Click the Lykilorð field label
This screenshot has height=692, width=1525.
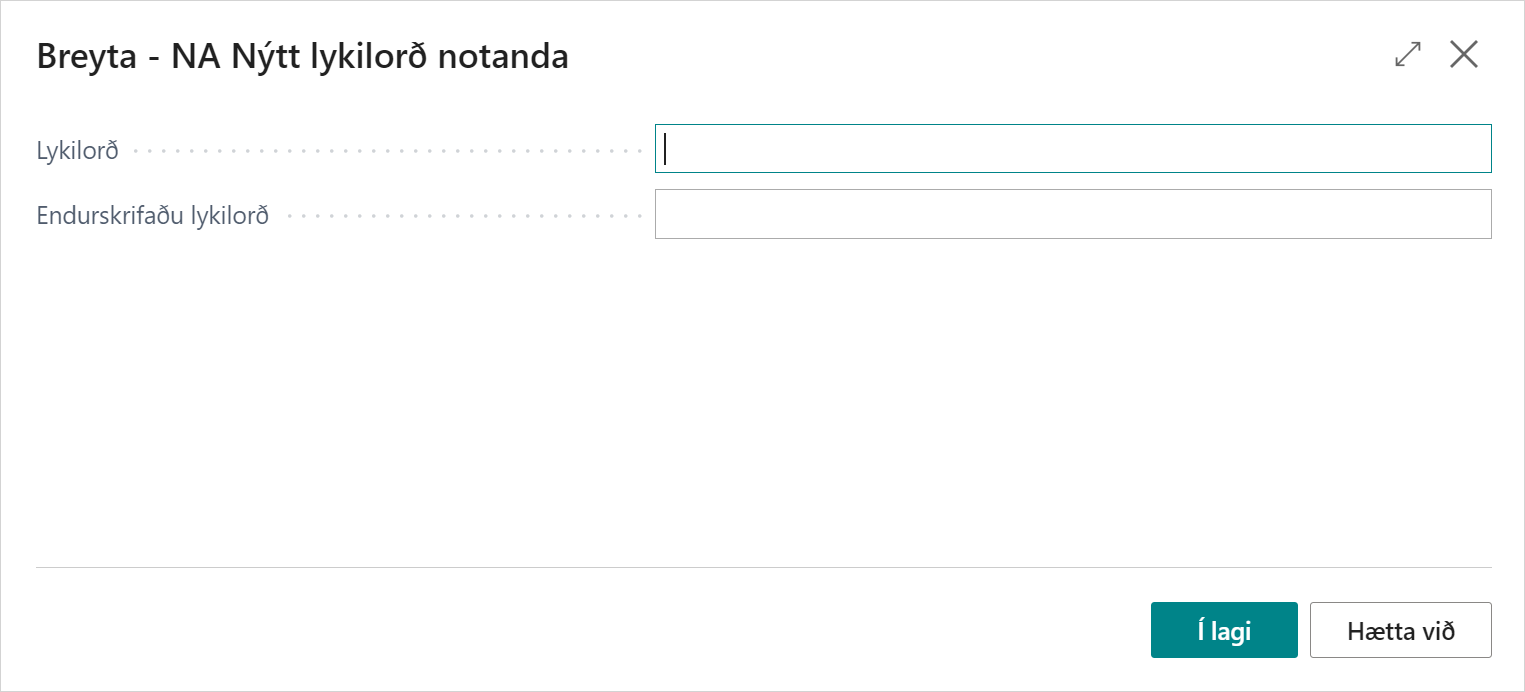[x=78, y=151]
